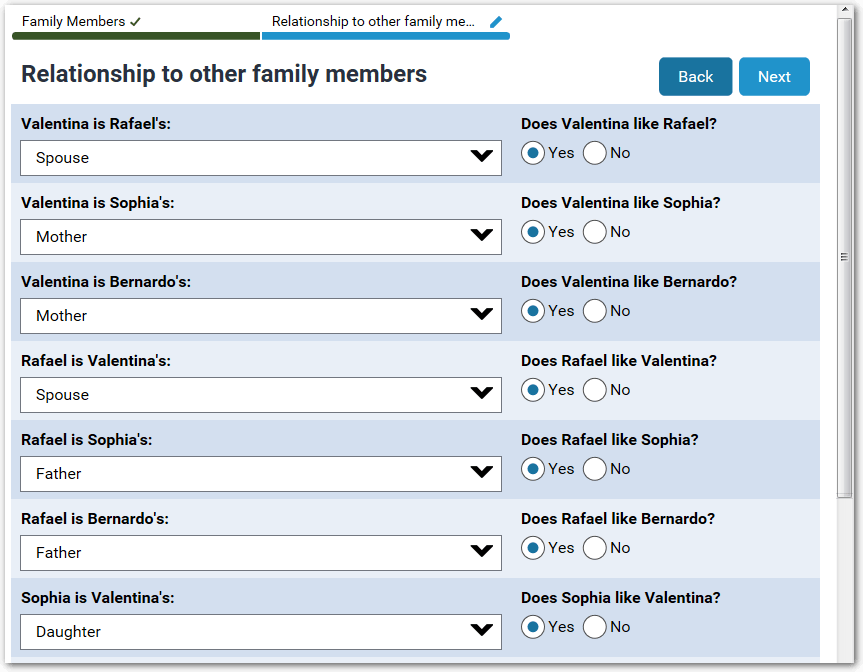The width and height of the screenshot is (863, 672).
Task: Click the vertical scrollbar thumb
Action: coord(841,256)
